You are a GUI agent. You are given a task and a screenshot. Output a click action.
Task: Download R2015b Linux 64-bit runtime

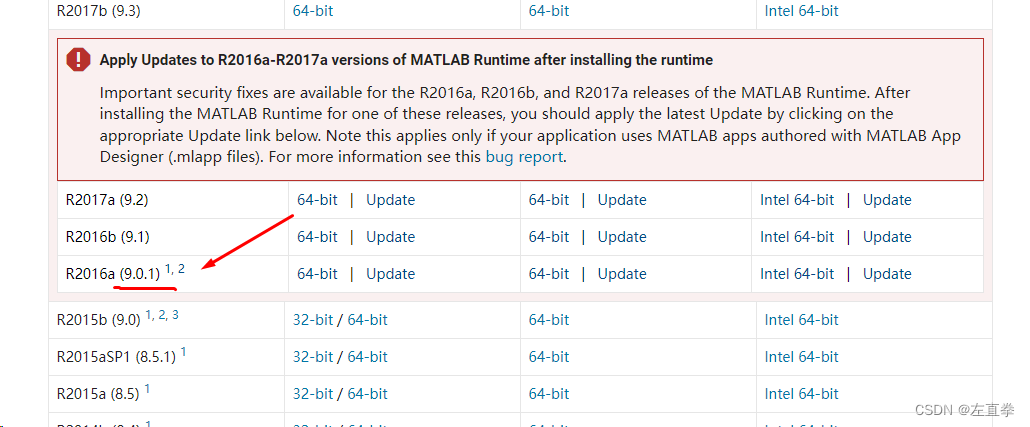pyautogui.click(x=549, y=320)
